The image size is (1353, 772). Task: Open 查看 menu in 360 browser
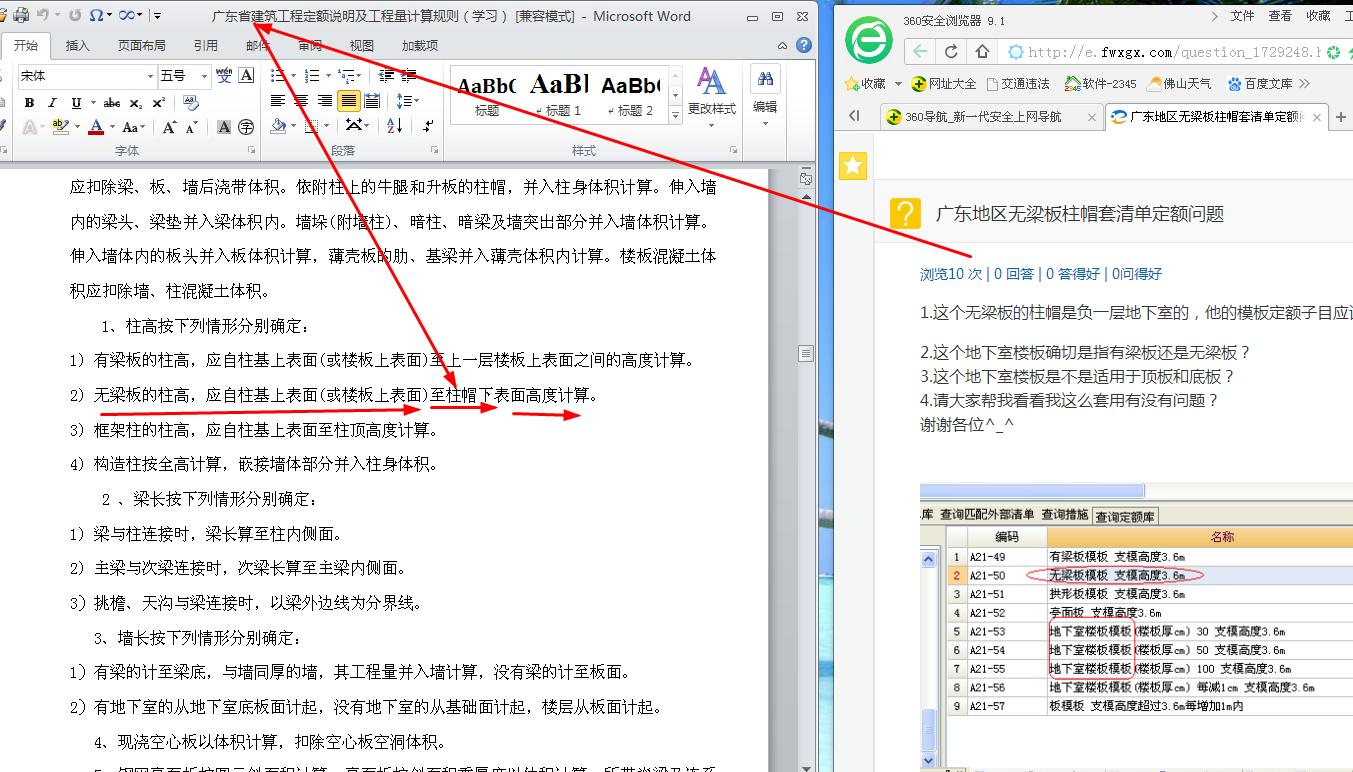pyautogui.click(x=1279, y=16)
